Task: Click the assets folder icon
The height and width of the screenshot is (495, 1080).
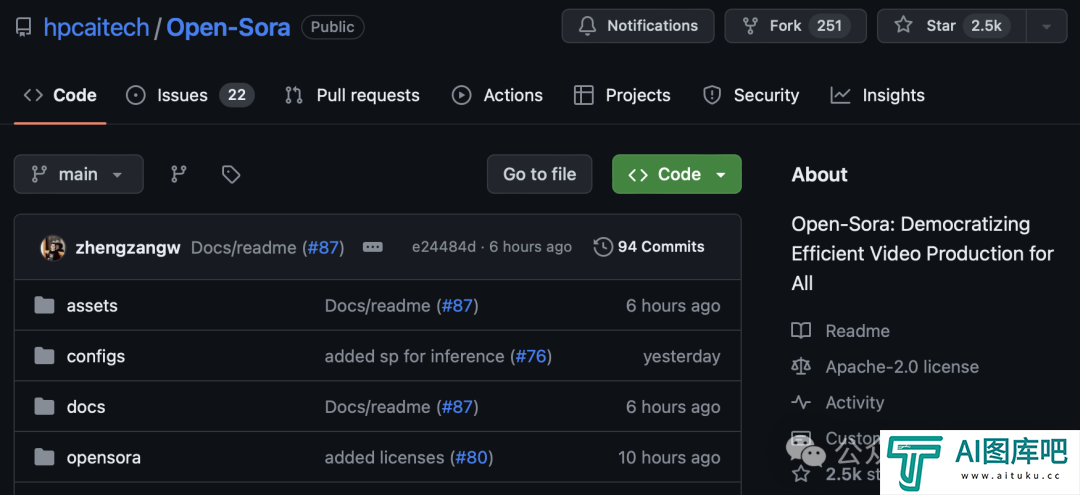Action: [x=44, y=305]
